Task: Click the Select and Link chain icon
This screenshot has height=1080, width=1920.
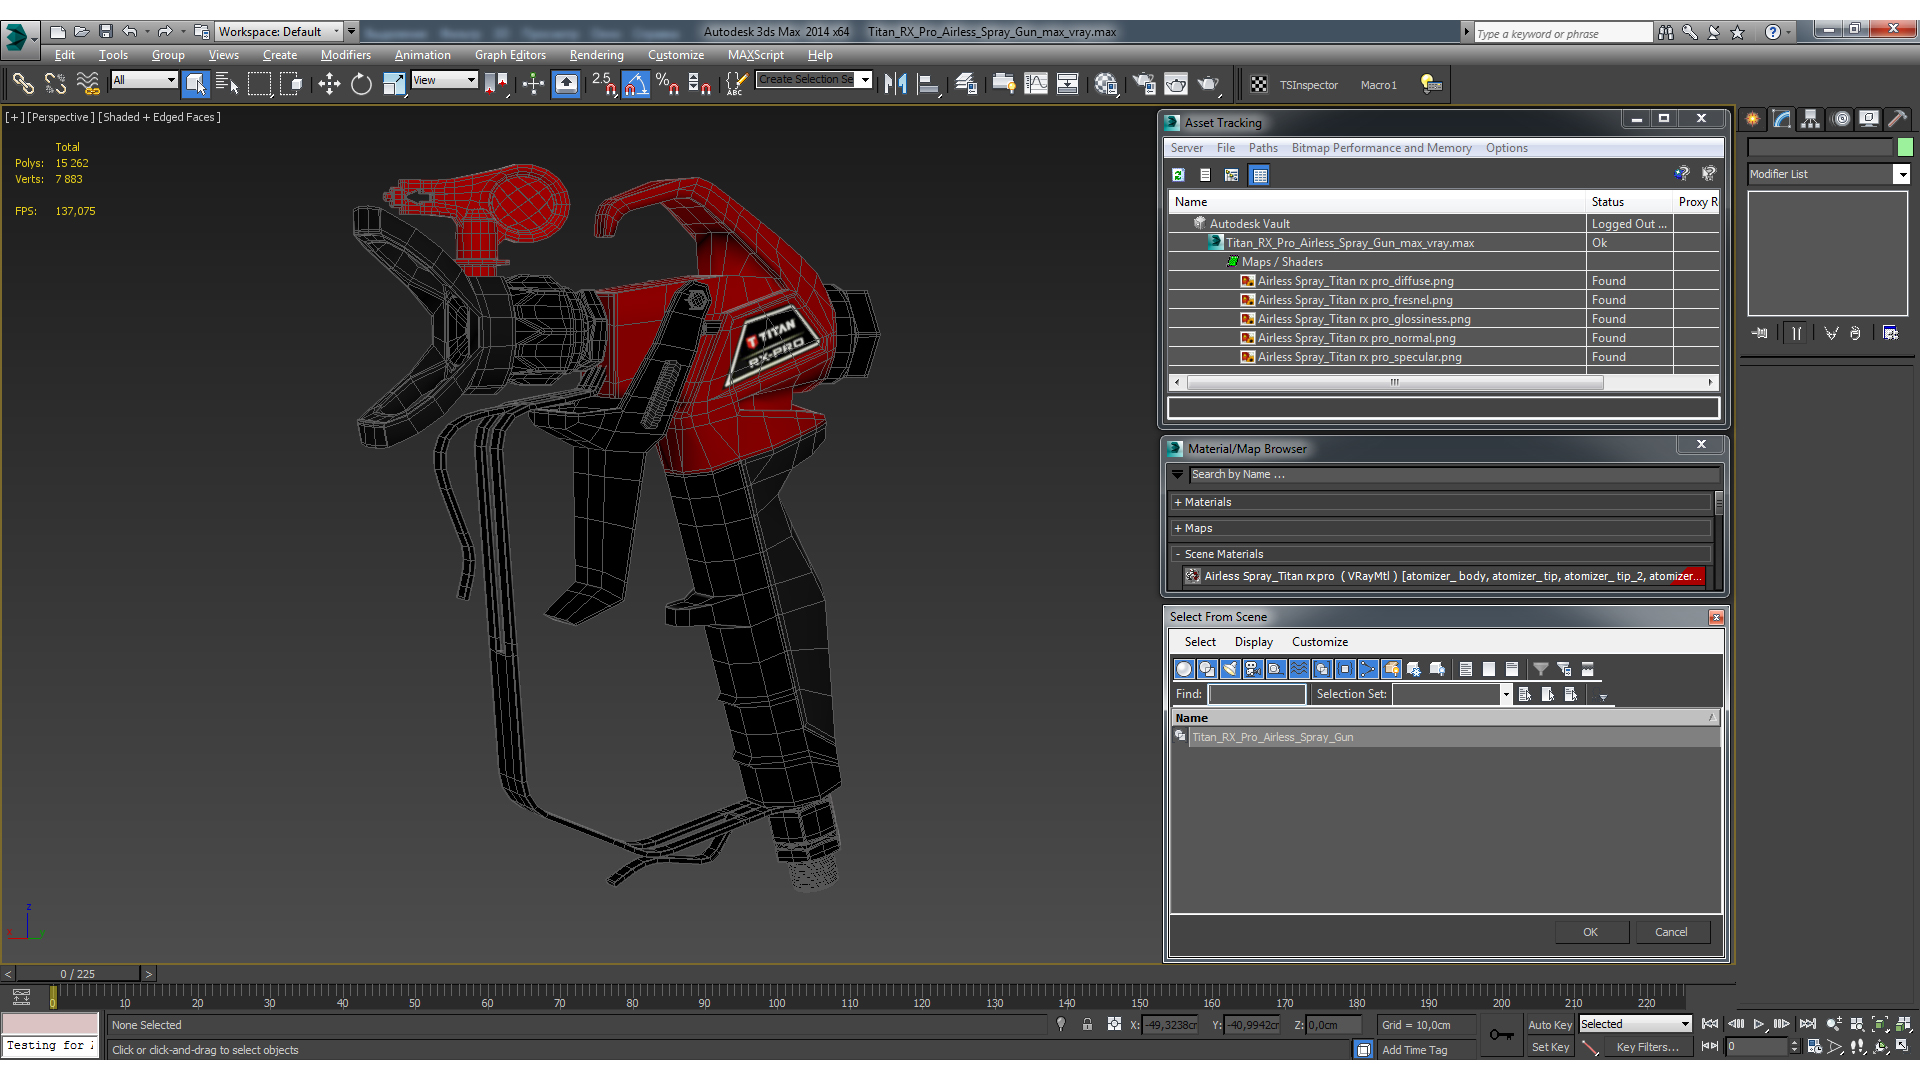Action: click(22, 85)
